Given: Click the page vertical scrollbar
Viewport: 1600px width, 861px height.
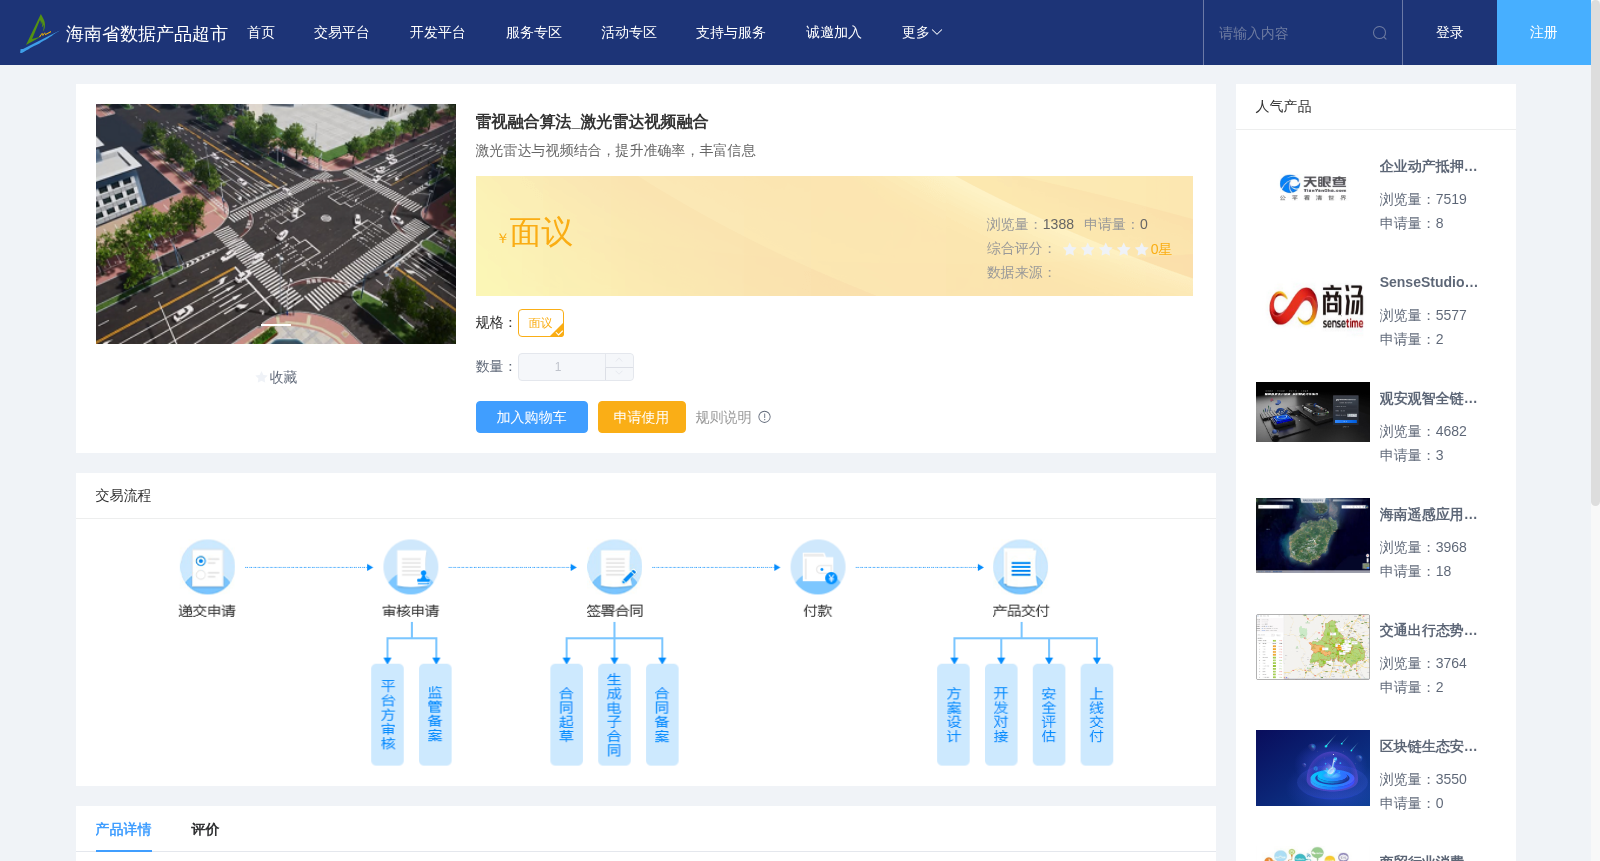Looking at the screenshot, I should point(1595,253).
